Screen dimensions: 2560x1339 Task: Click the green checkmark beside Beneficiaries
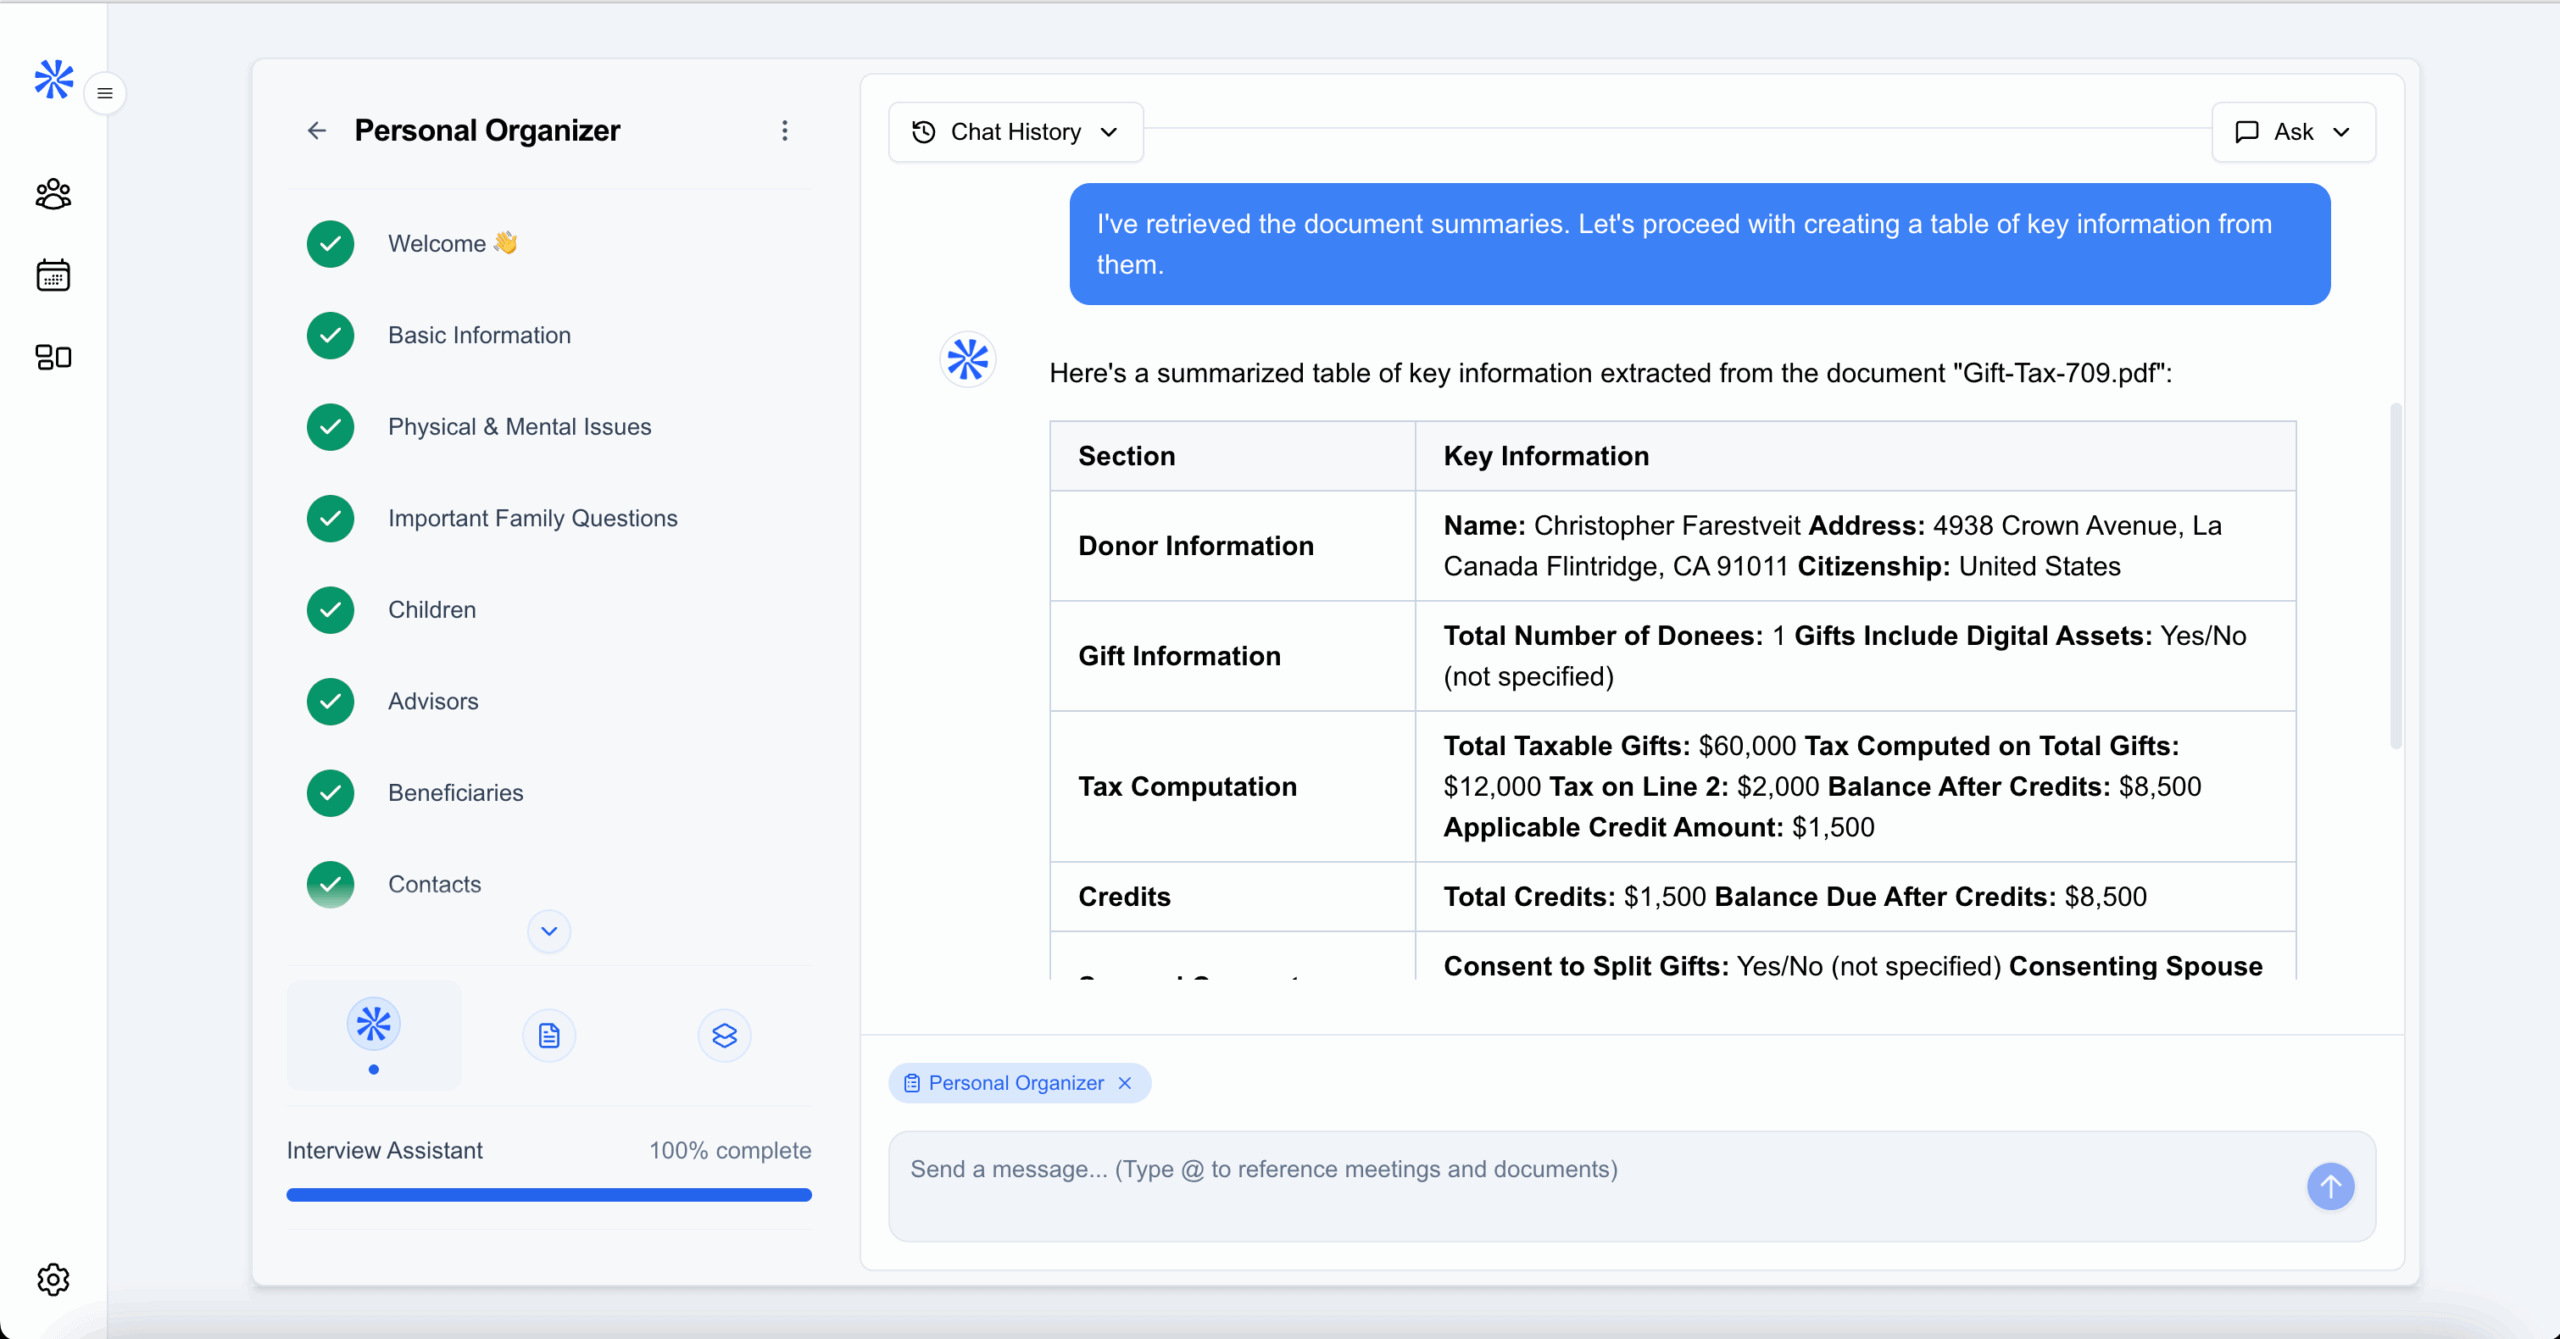pyautogui.click(x=330, y=793)
